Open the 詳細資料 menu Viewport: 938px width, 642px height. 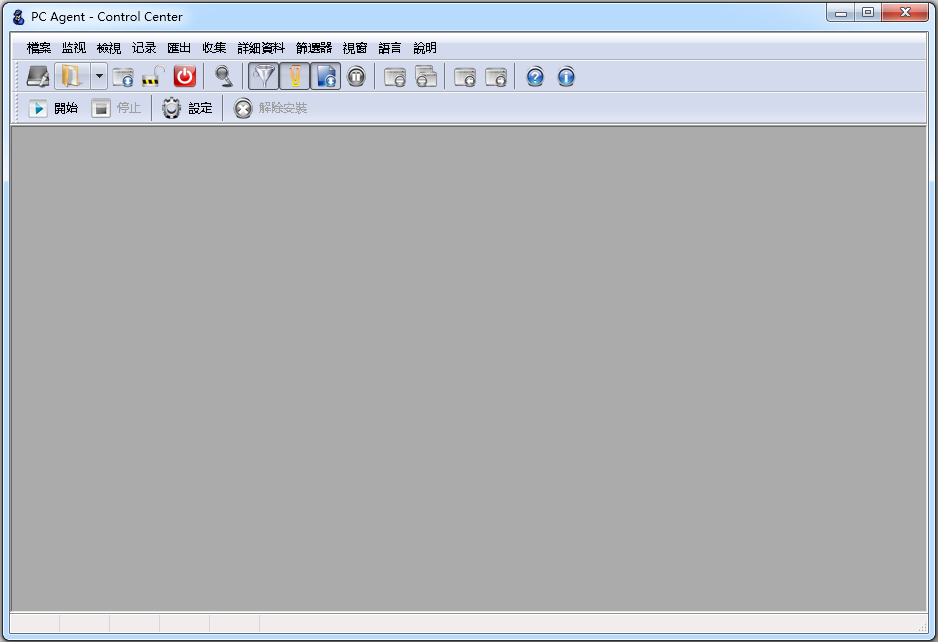click(261, 48)
